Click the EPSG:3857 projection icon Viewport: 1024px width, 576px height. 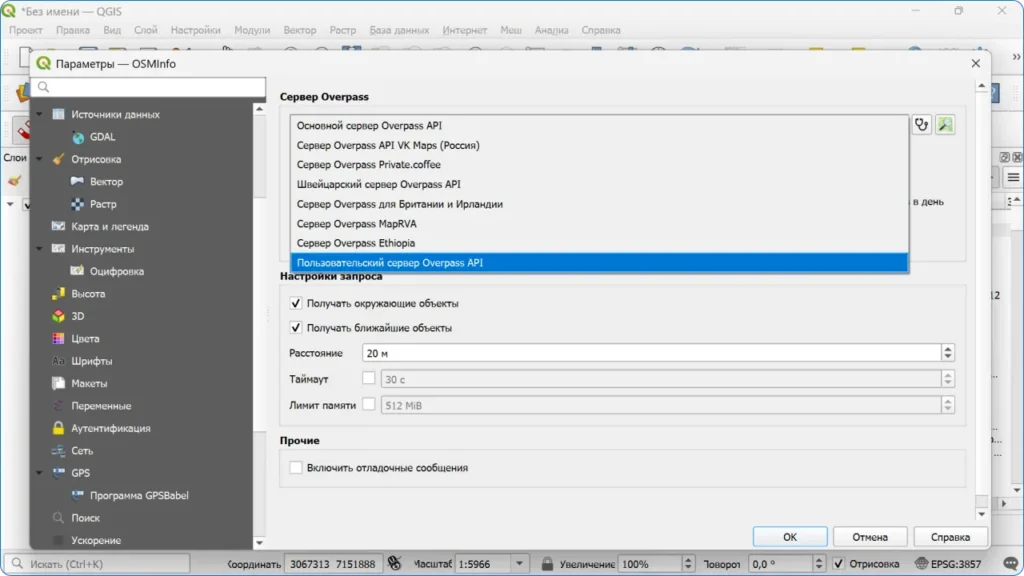click(921, 564)
